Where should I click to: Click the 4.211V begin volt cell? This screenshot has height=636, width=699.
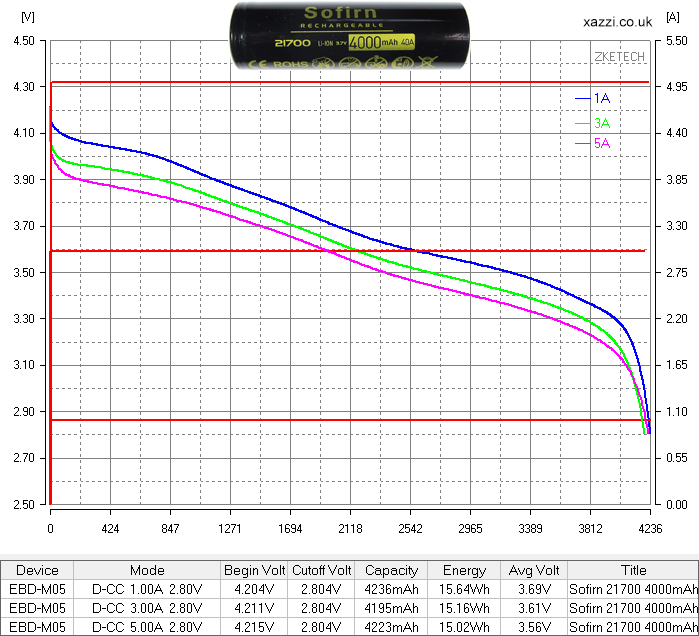255,608
